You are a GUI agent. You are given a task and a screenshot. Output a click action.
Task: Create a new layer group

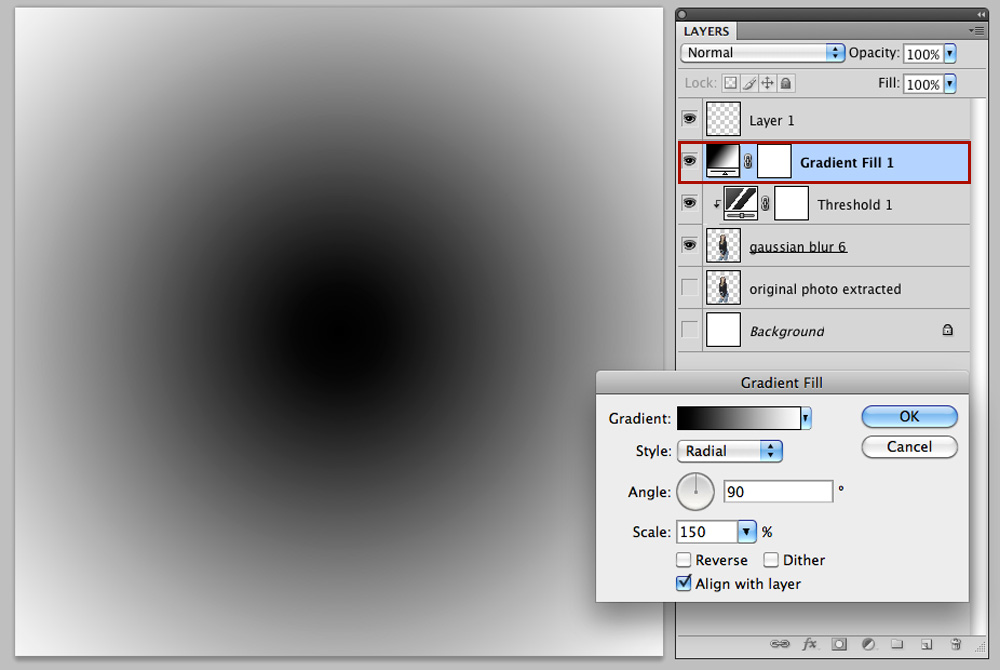point(897,644)
